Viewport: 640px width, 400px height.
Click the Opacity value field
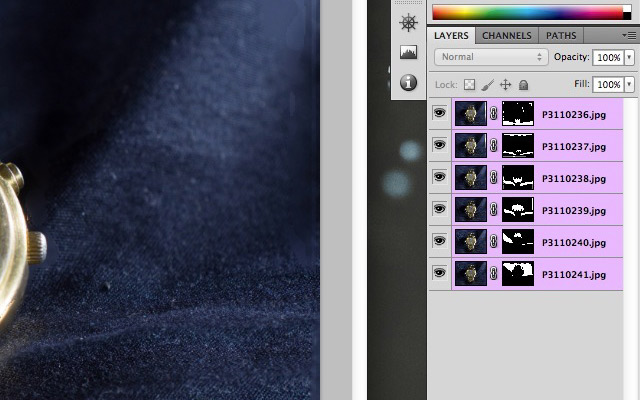click(x=609, y=57)
